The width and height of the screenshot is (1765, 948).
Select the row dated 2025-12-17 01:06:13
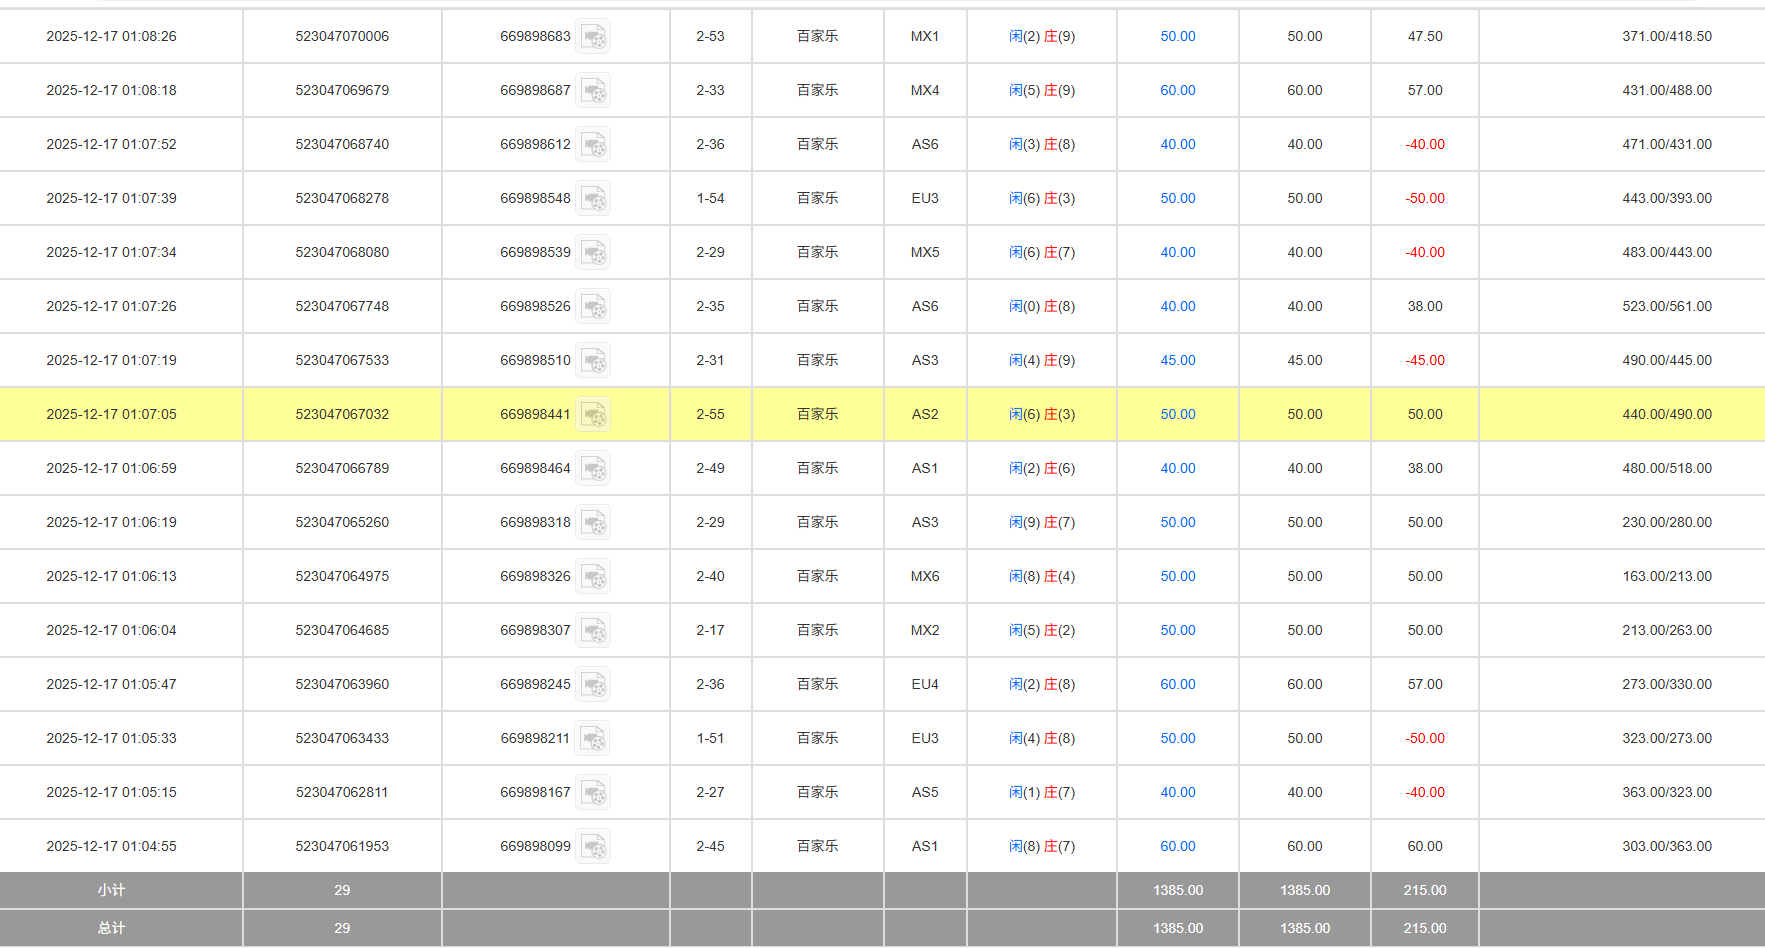[x=111, y=576]
